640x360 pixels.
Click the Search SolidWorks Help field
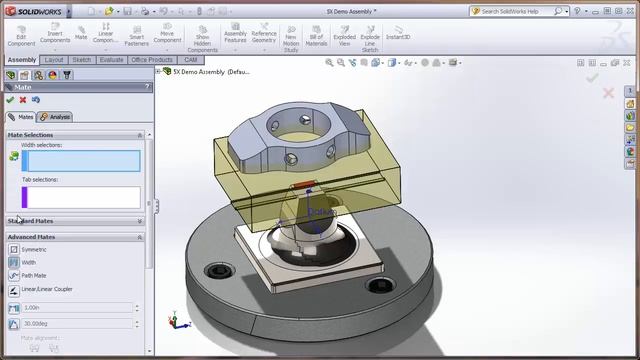coord(515,11)
